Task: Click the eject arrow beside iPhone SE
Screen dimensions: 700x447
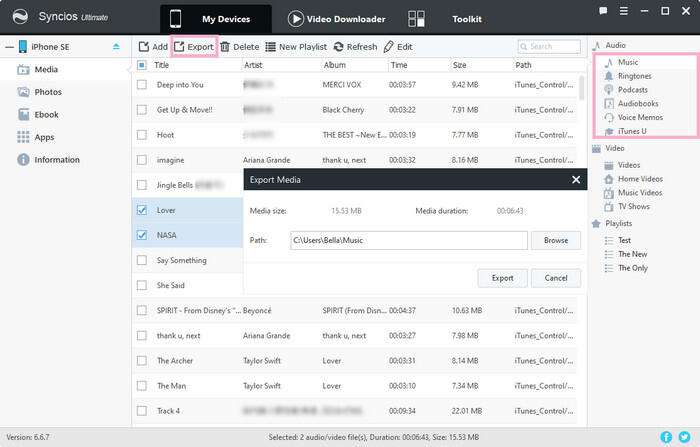Action: coord(115,47)
